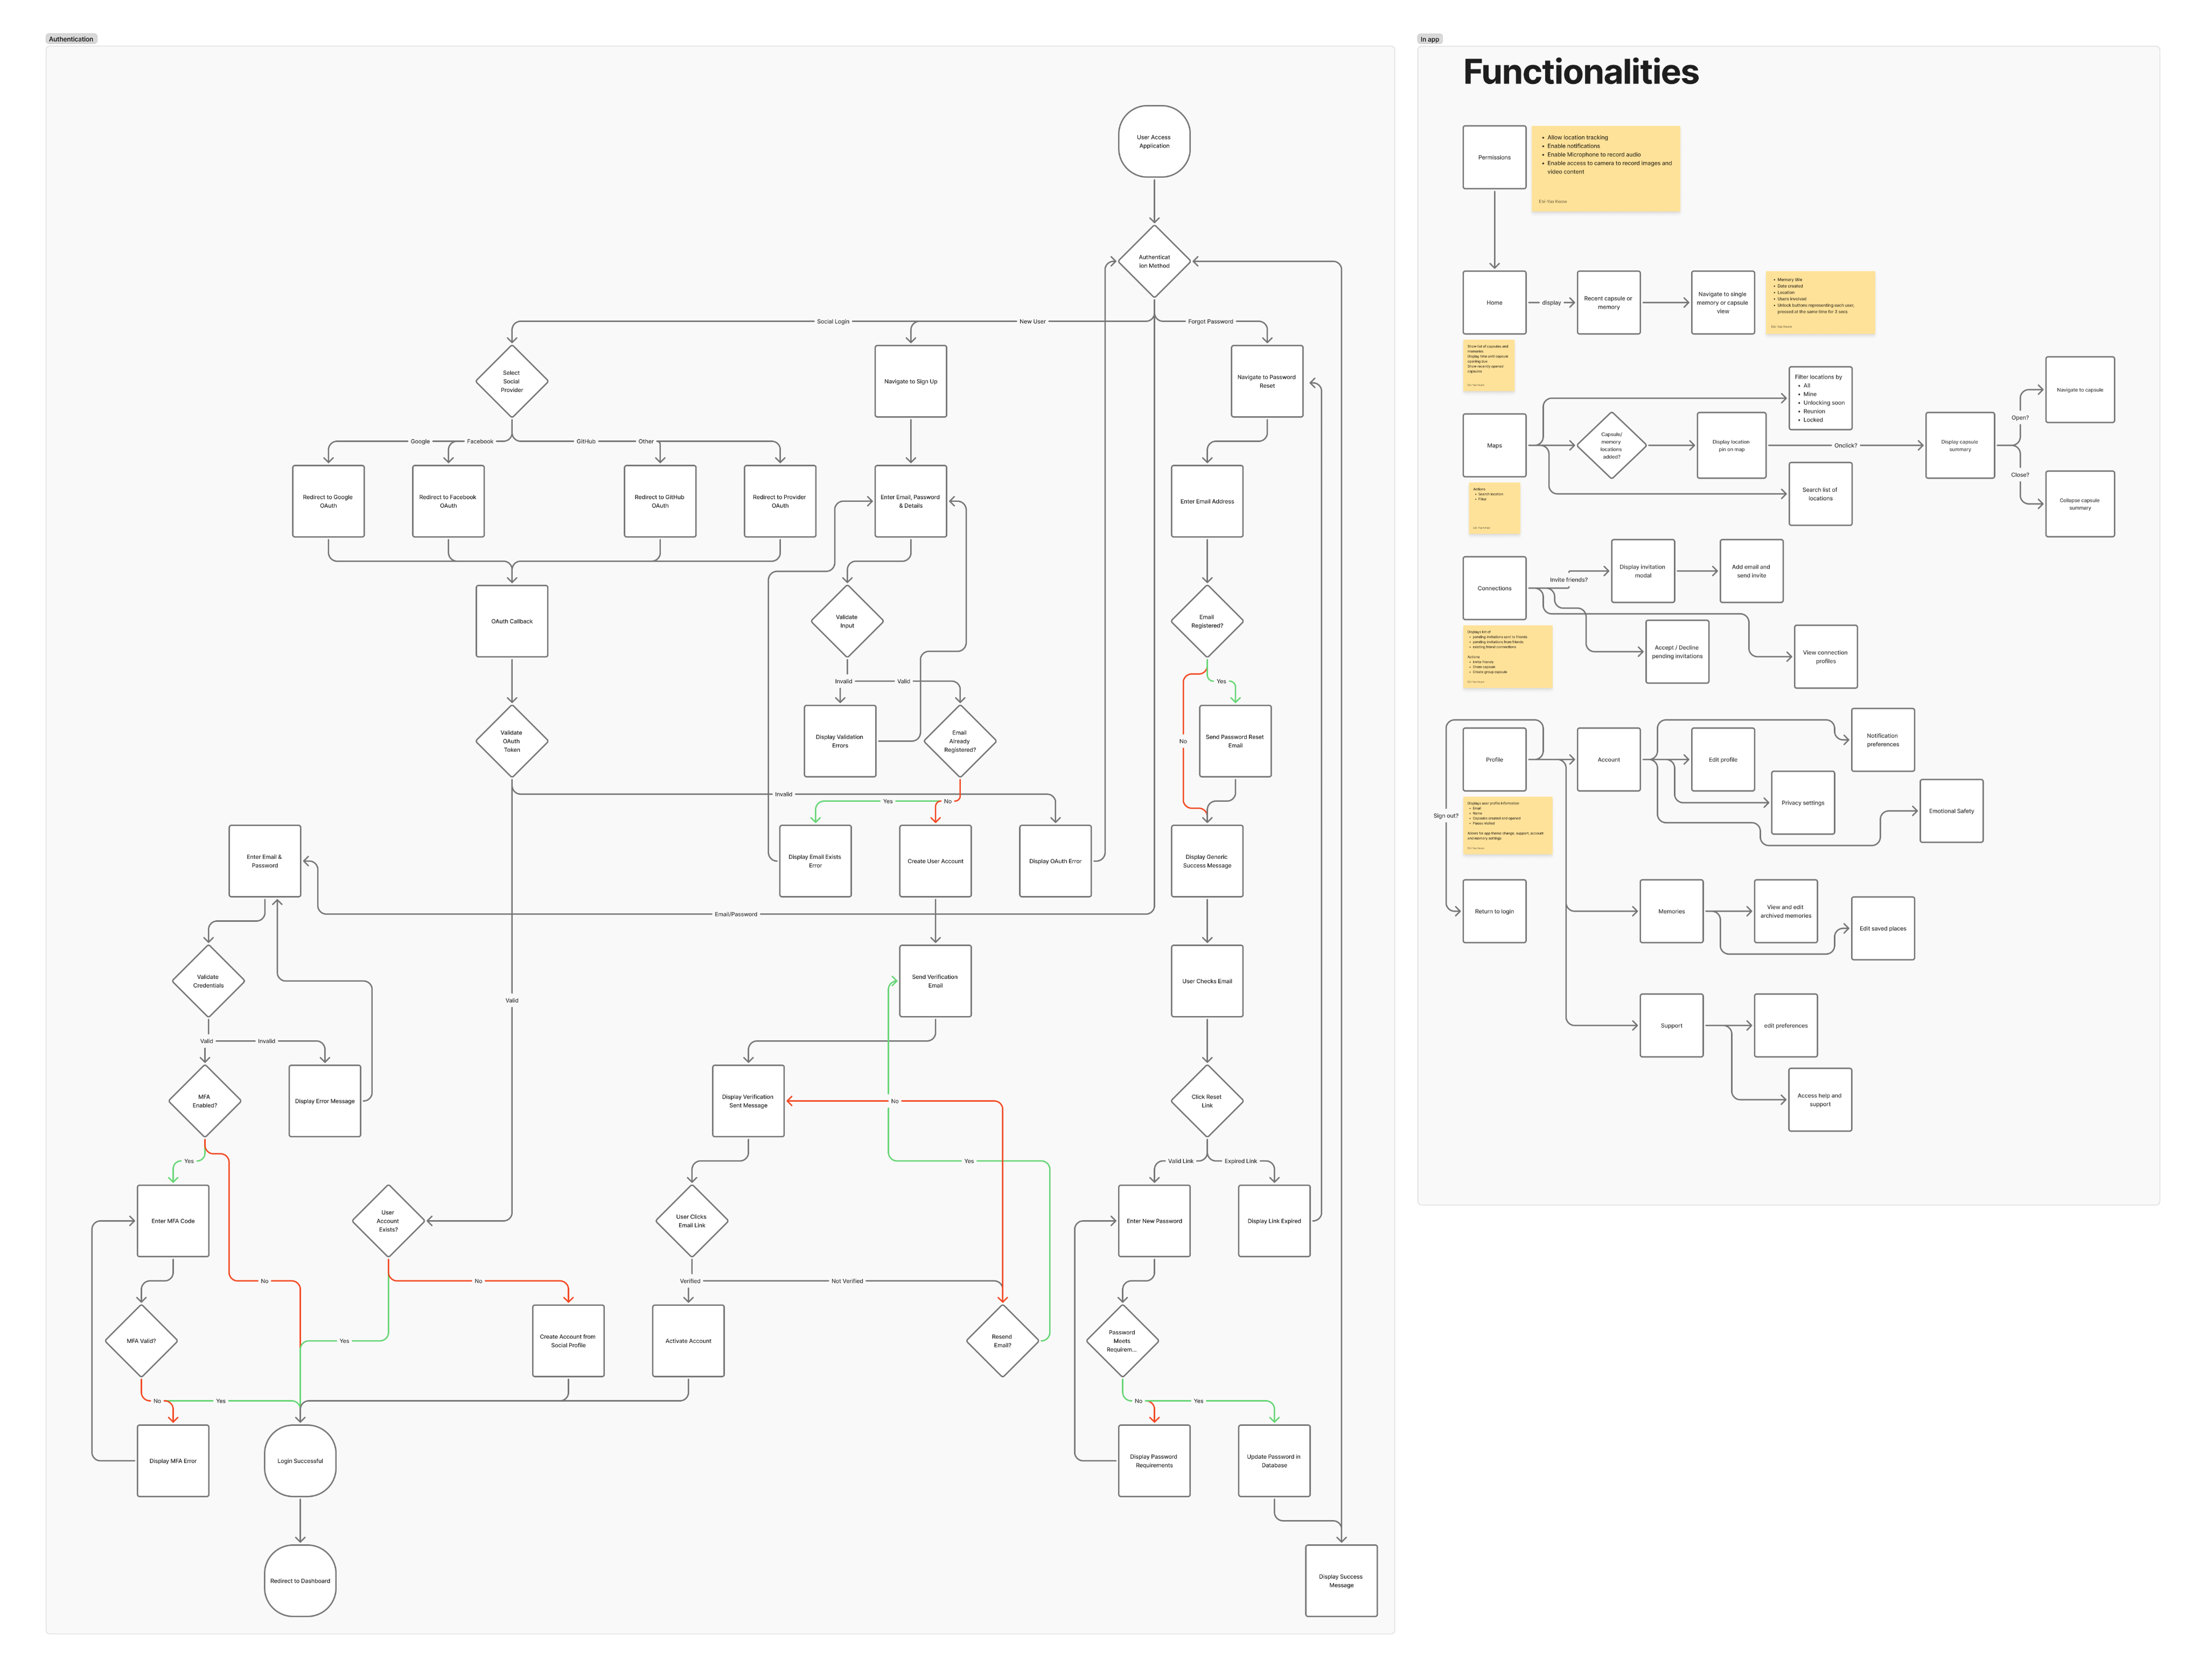Click the MFA Valid? diamond
The width and height of the screenshot is (2206, 1680).
pyautogui.click(x=141, y=1341)
